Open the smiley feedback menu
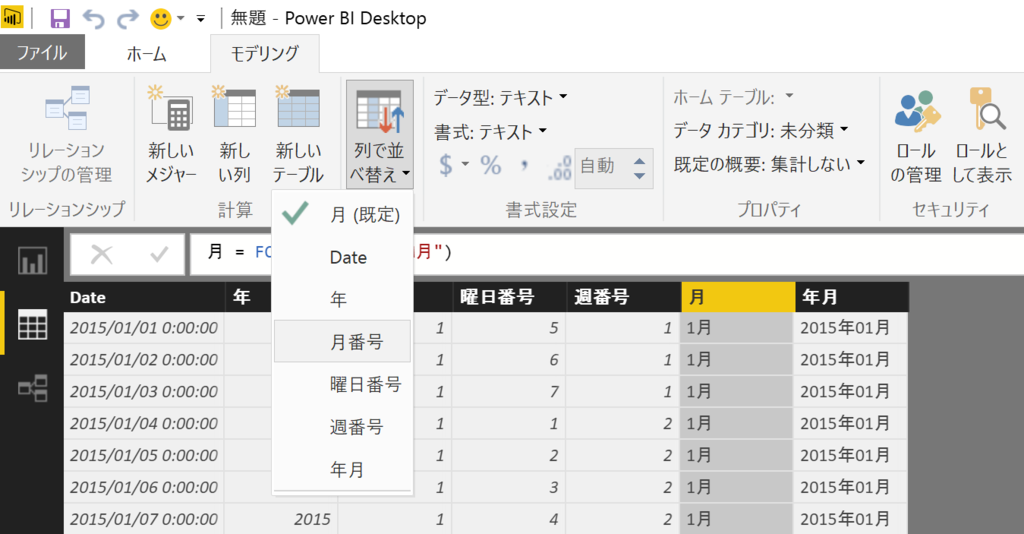This screenshot has height=534, width=1024. 167,18
